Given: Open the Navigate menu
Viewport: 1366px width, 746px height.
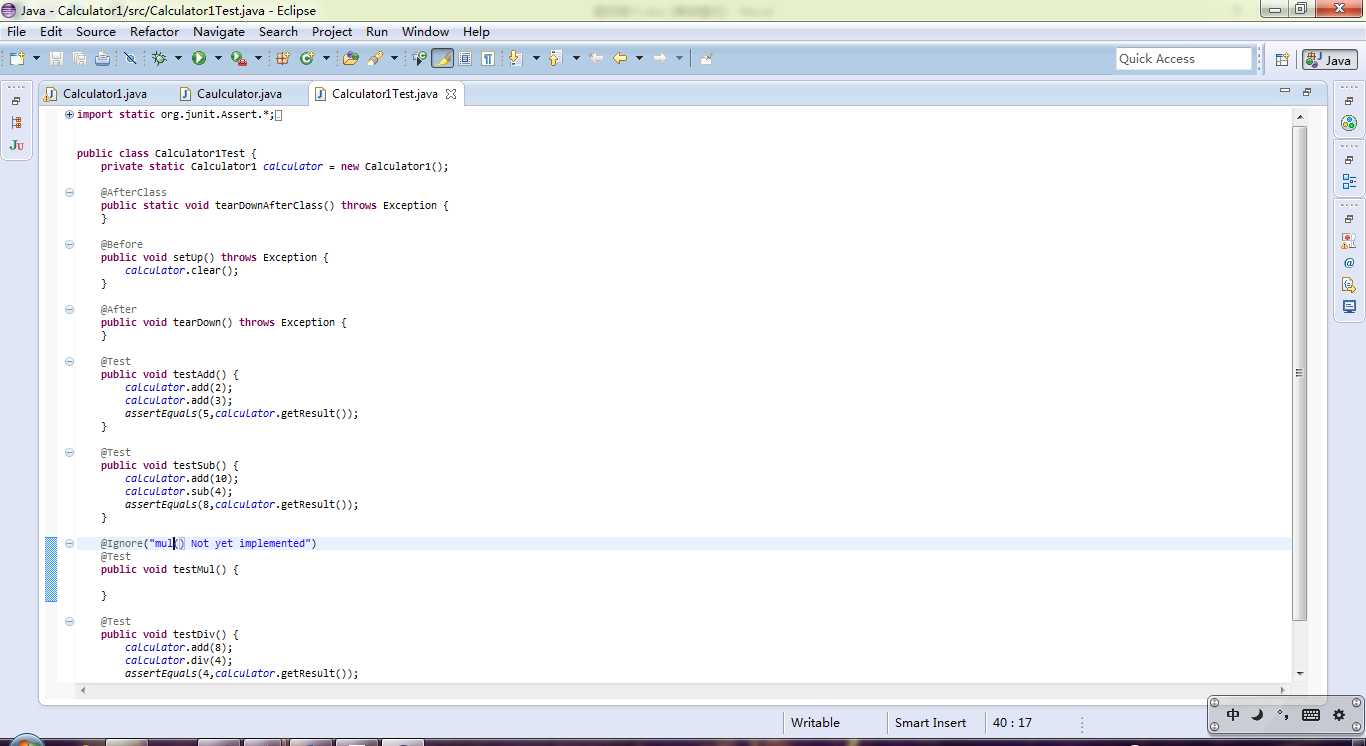Looking at the screenshot, I should pos(219,32).
